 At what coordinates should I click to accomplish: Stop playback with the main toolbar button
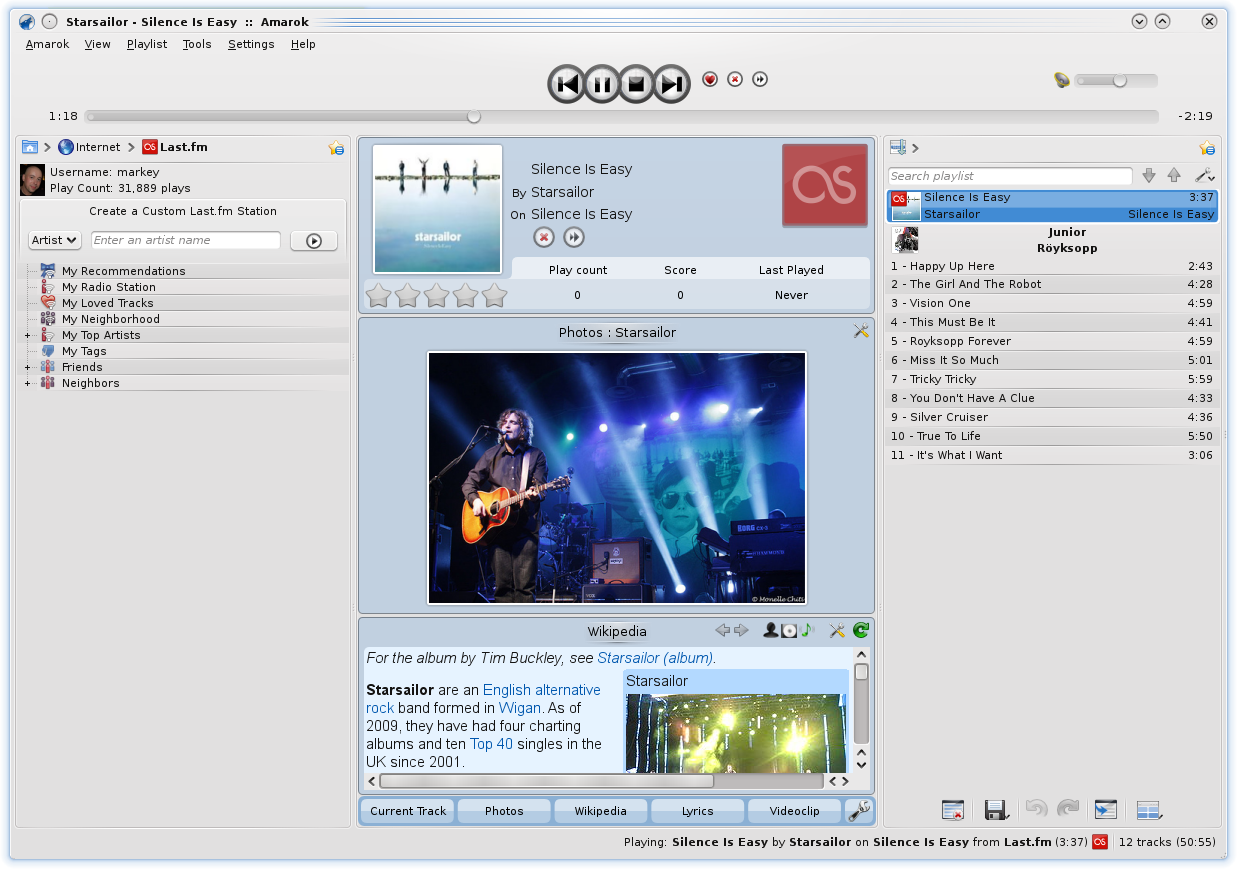636,84
